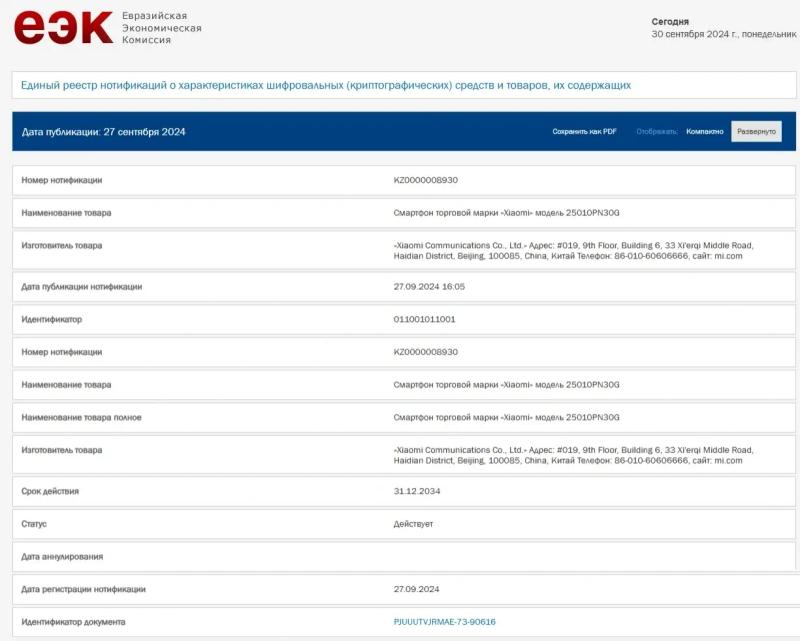Viewport: 800px width, 641px height.
Task: Click 'Дата регистрации нотификации' label
Action: pyautogui.click(x=84, y=589)
